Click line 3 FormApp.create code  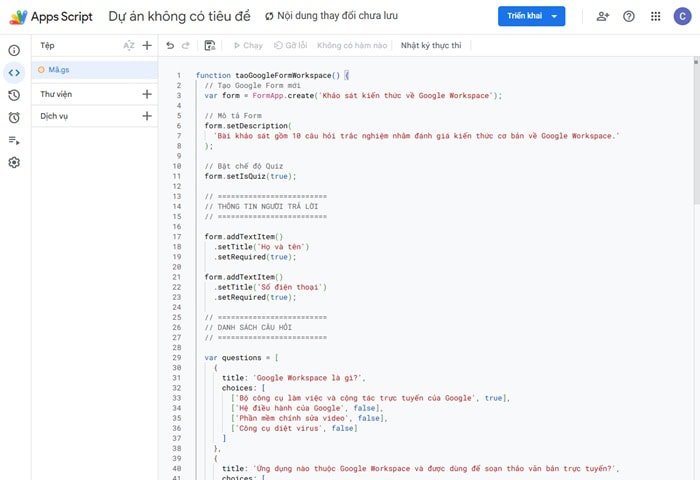pyautogui.click(x=353, y=96)
